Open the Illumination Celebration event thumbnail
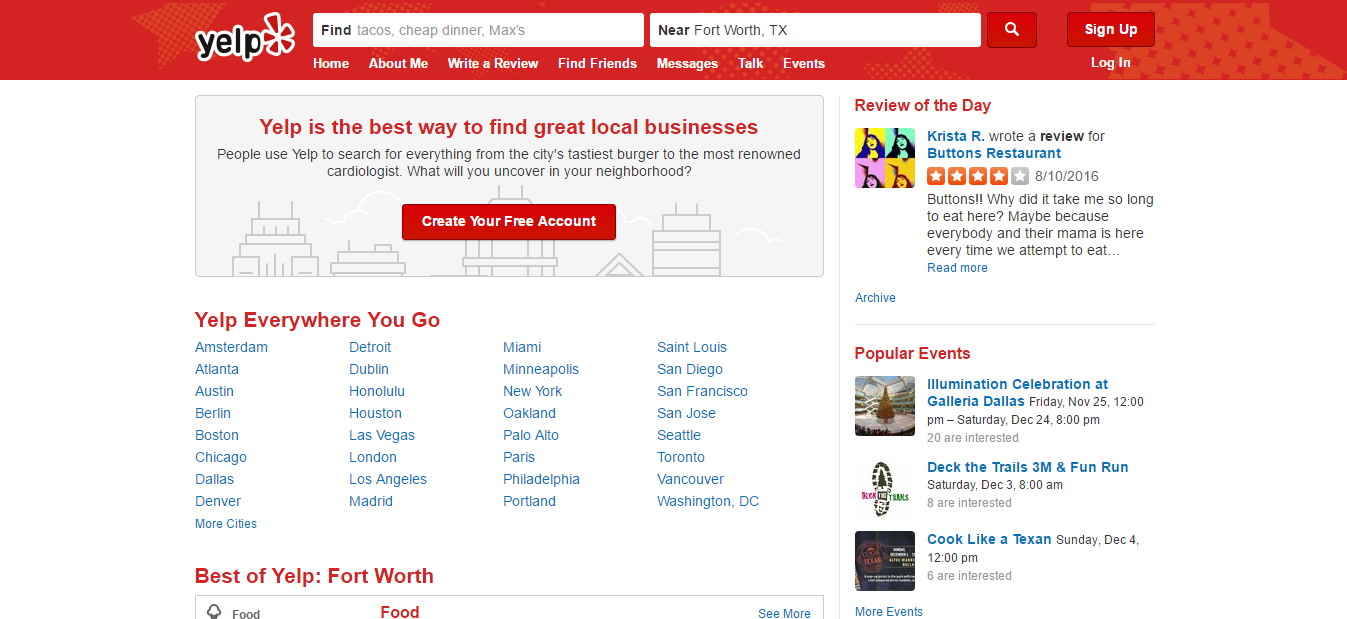 (884, 406)
